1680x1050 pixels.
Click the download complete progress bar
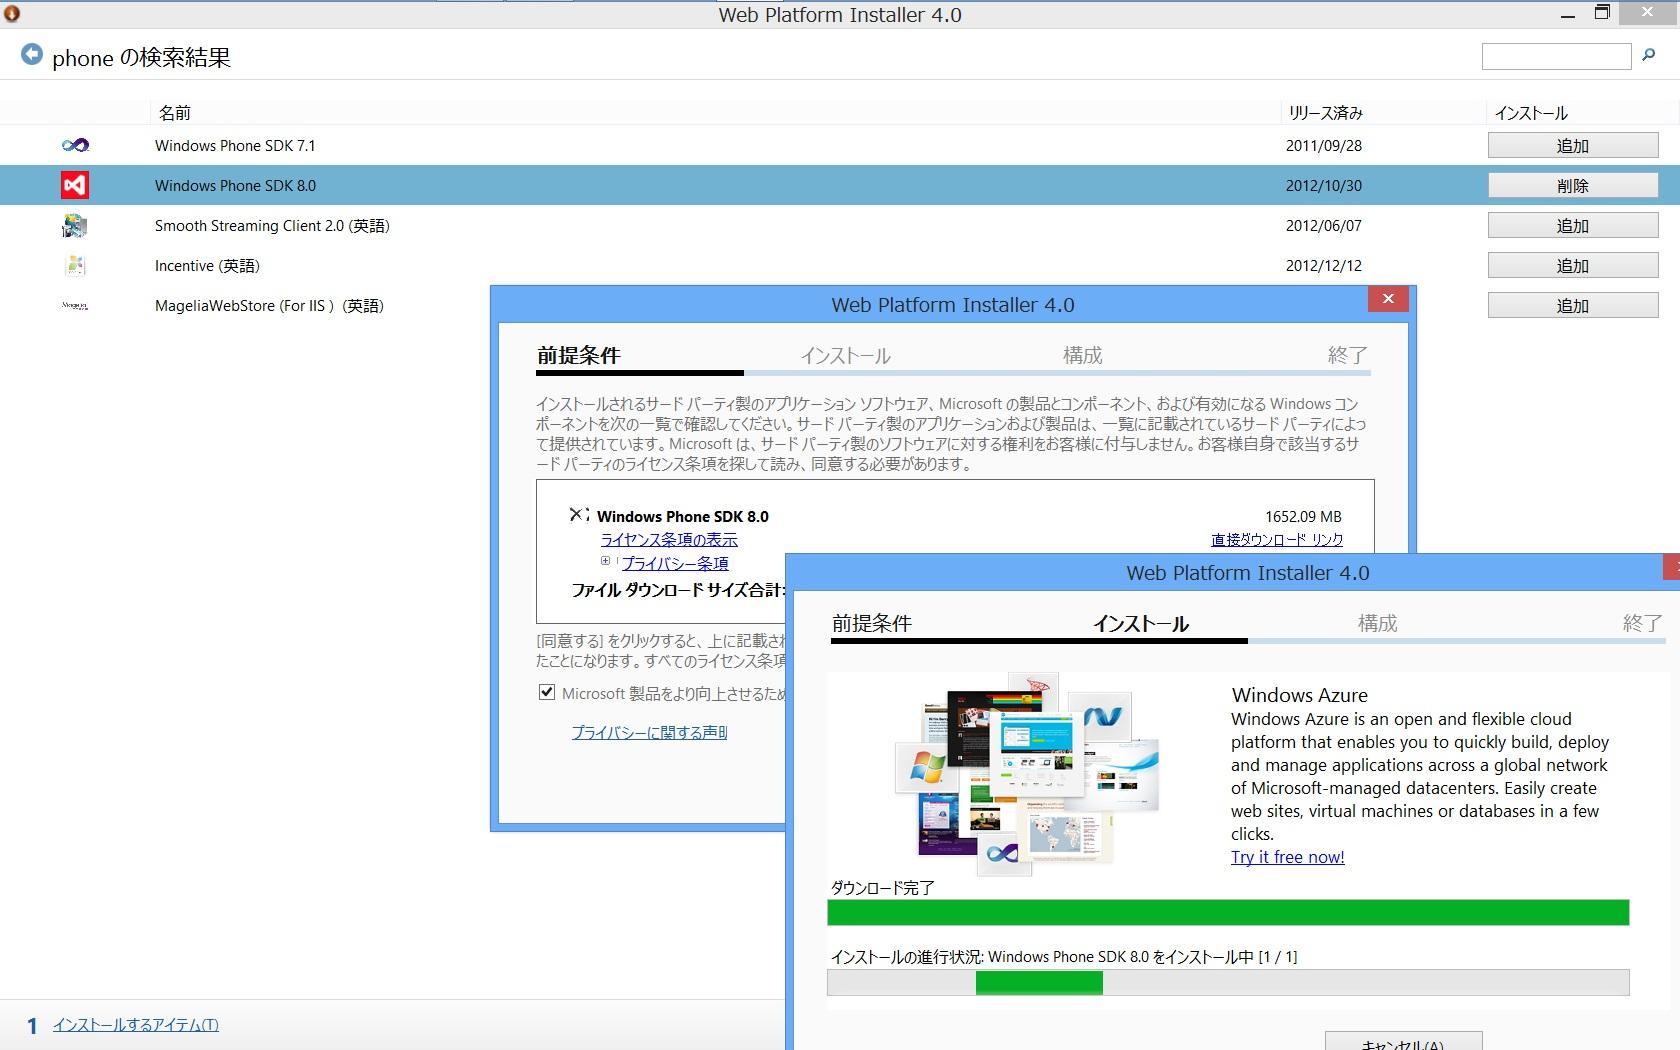pyautogui.click(x=1228, y=913)
